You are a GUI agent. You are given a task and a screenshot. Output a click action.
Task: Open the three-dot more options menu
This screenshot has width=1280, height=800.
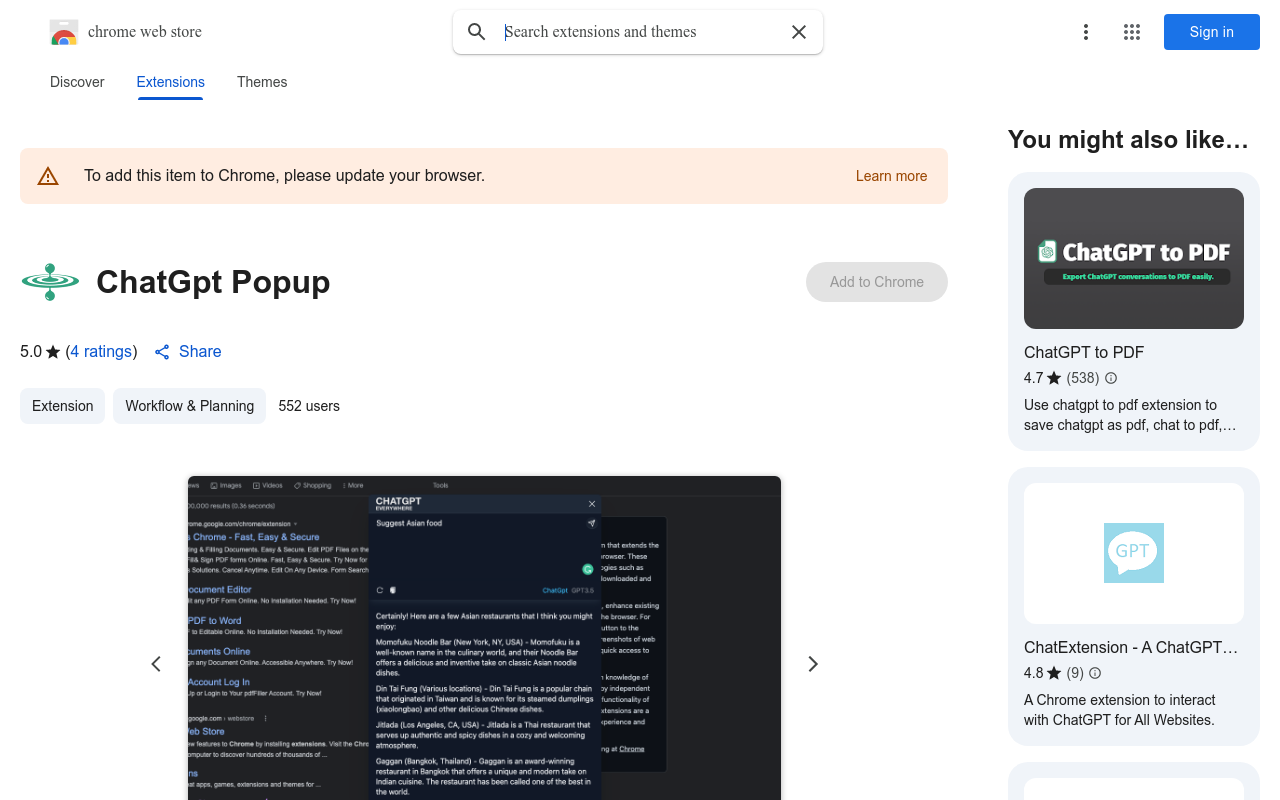tap(1086, 32)
